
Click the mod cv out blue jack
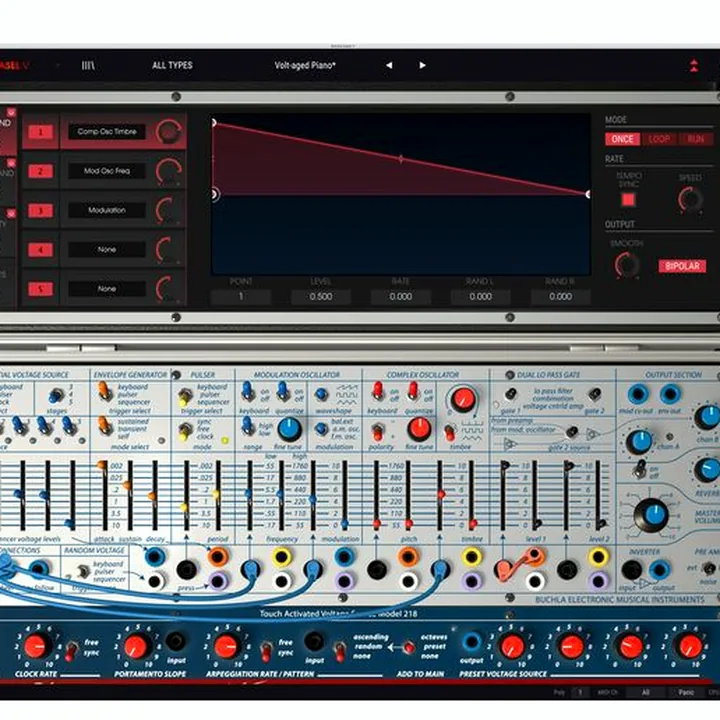pos(638,394)
